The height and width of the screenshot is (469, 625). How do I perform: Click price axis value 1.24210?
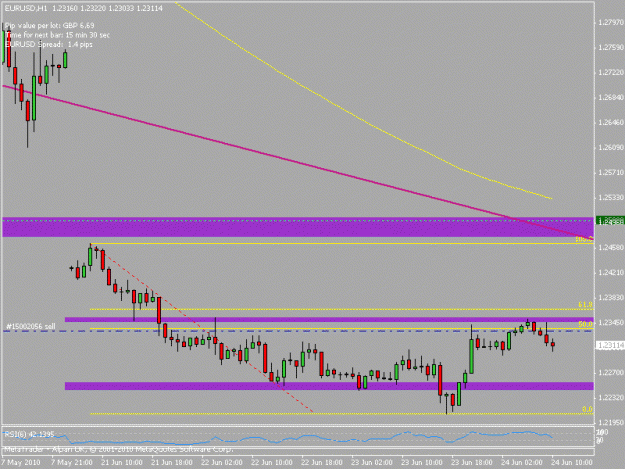[x=611, y=273]
